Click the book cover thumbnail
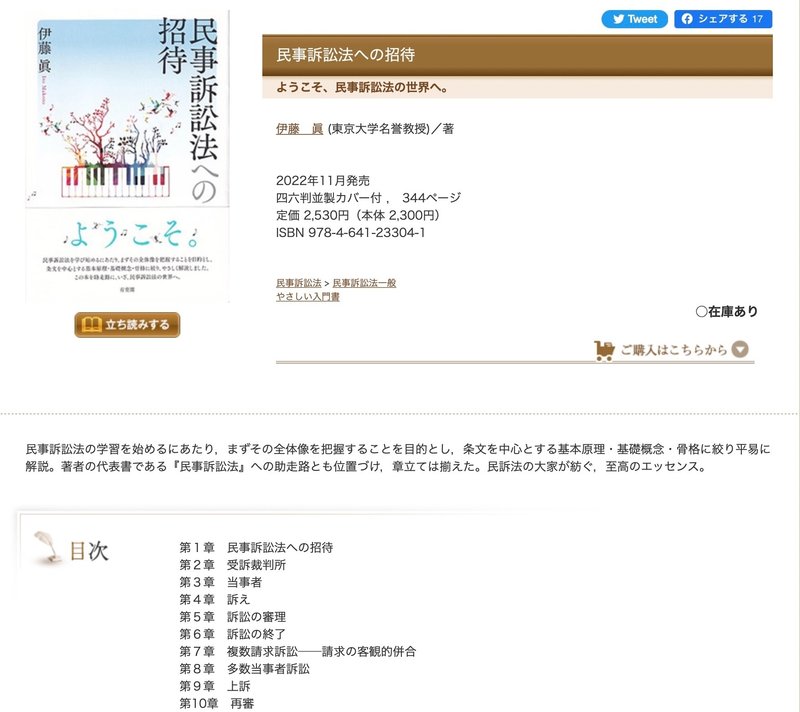 pyautogui.click(x=128, y=157)
